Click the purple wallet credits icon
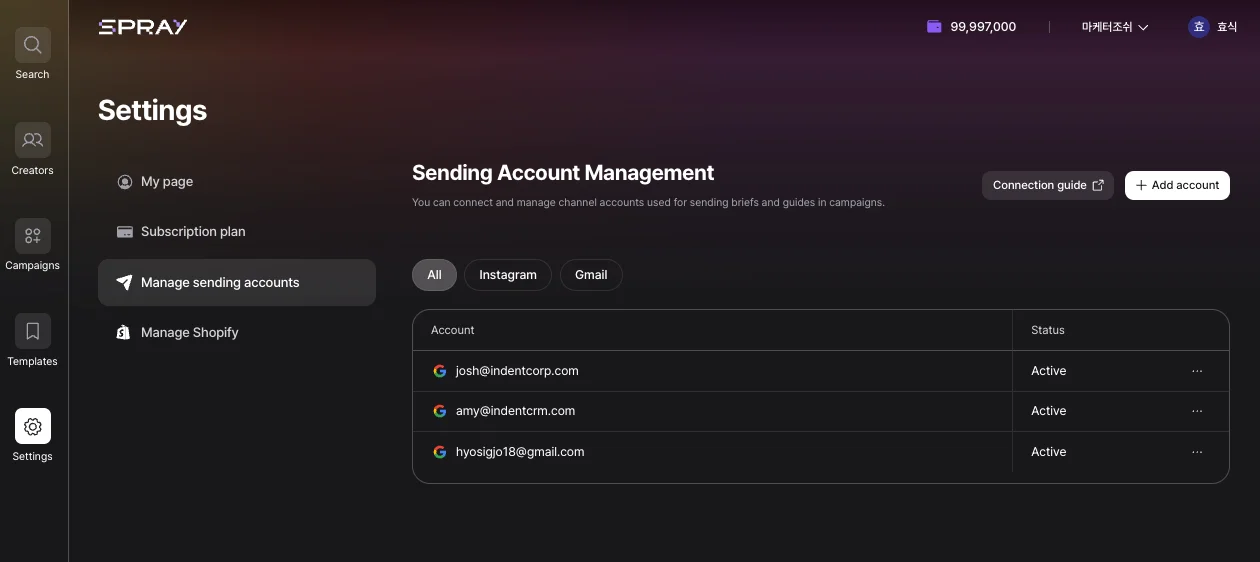Screen dimensions: 1260x562 tap(934, 27)
